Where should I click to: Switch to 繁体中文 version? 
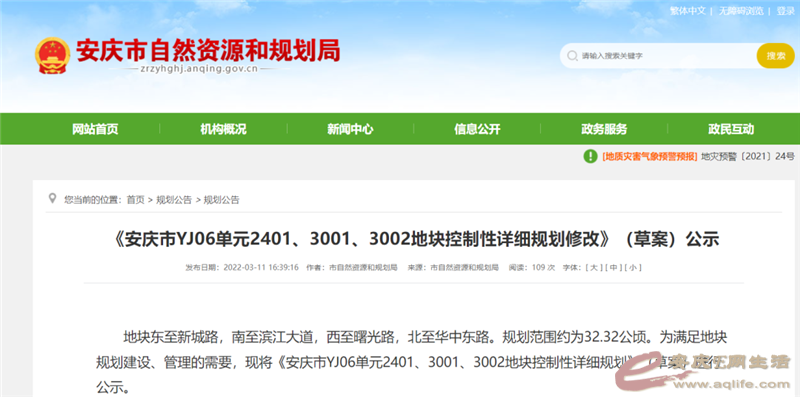tap(687, 11)
